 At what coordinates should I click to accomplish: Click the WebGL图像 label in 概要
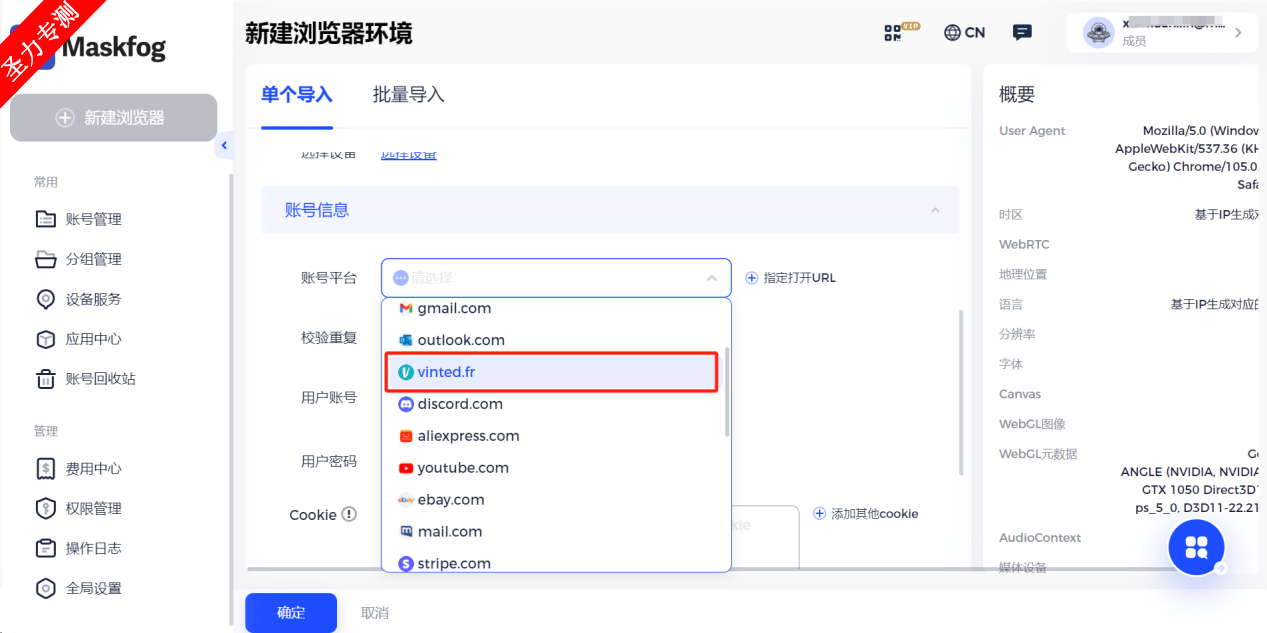1032,425
